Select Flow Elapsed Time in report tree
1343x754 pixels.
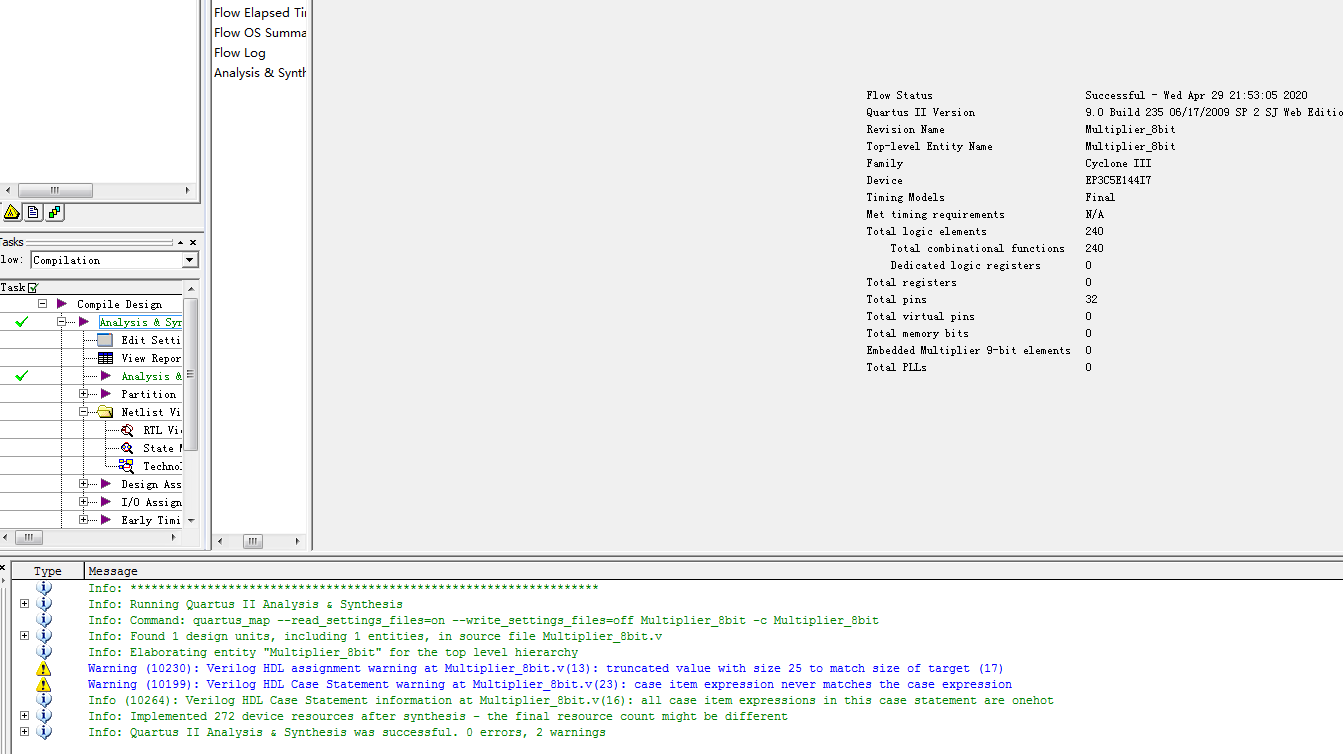click(260, 13)
